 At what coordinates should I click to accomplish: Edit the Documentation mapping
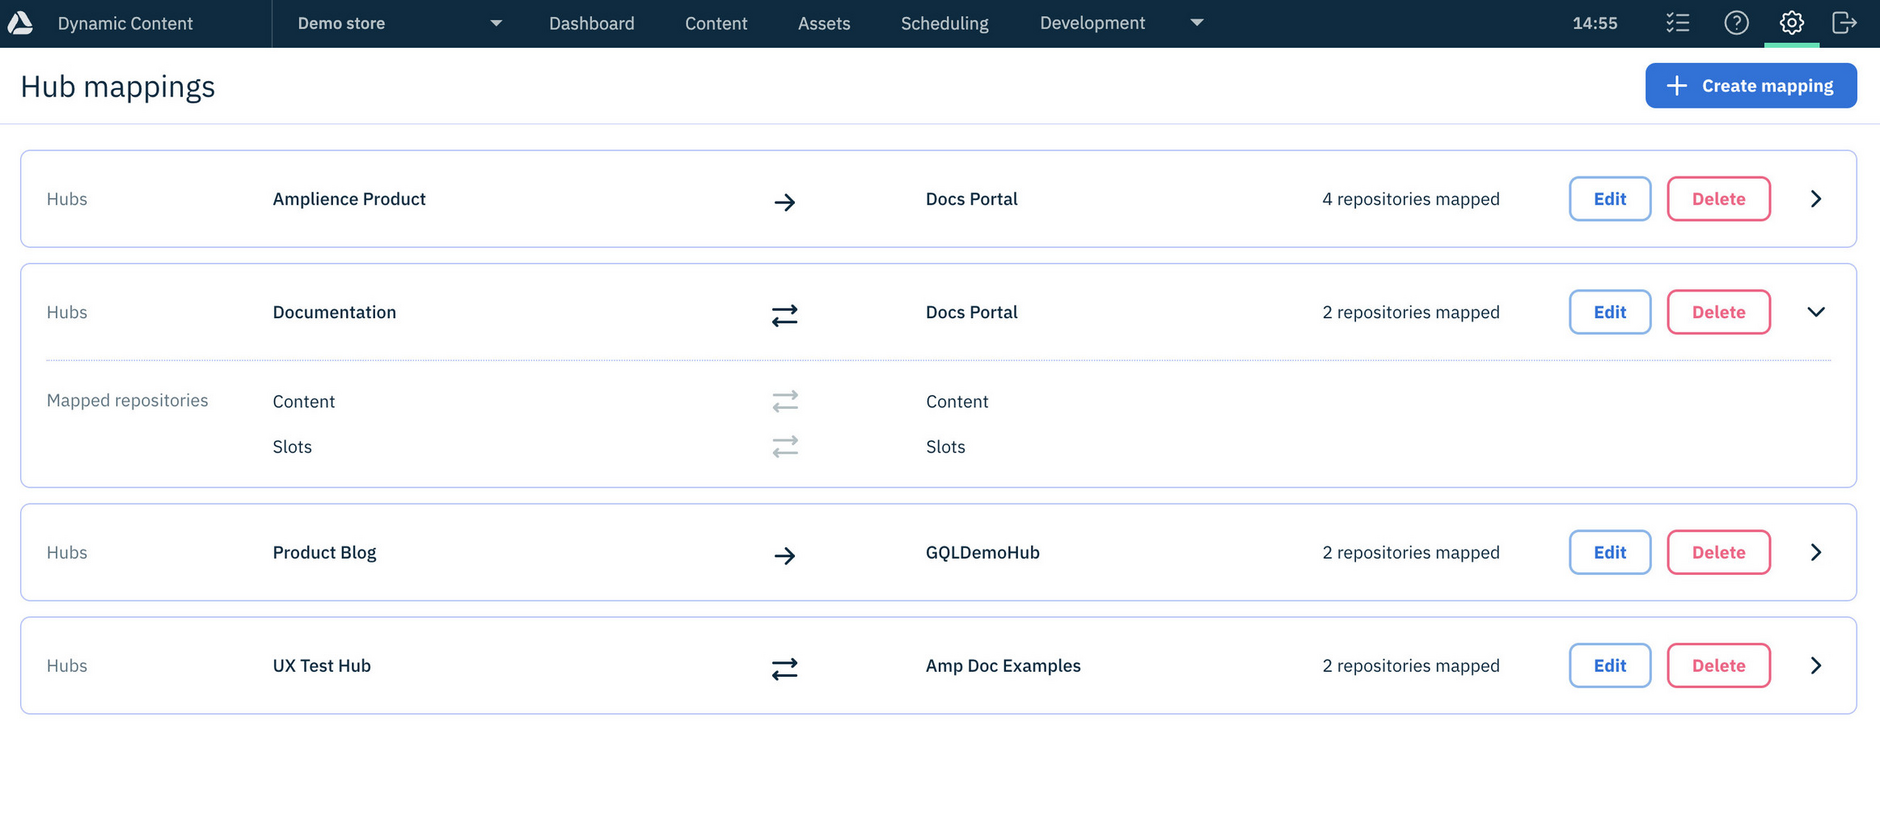(1610, 312)
